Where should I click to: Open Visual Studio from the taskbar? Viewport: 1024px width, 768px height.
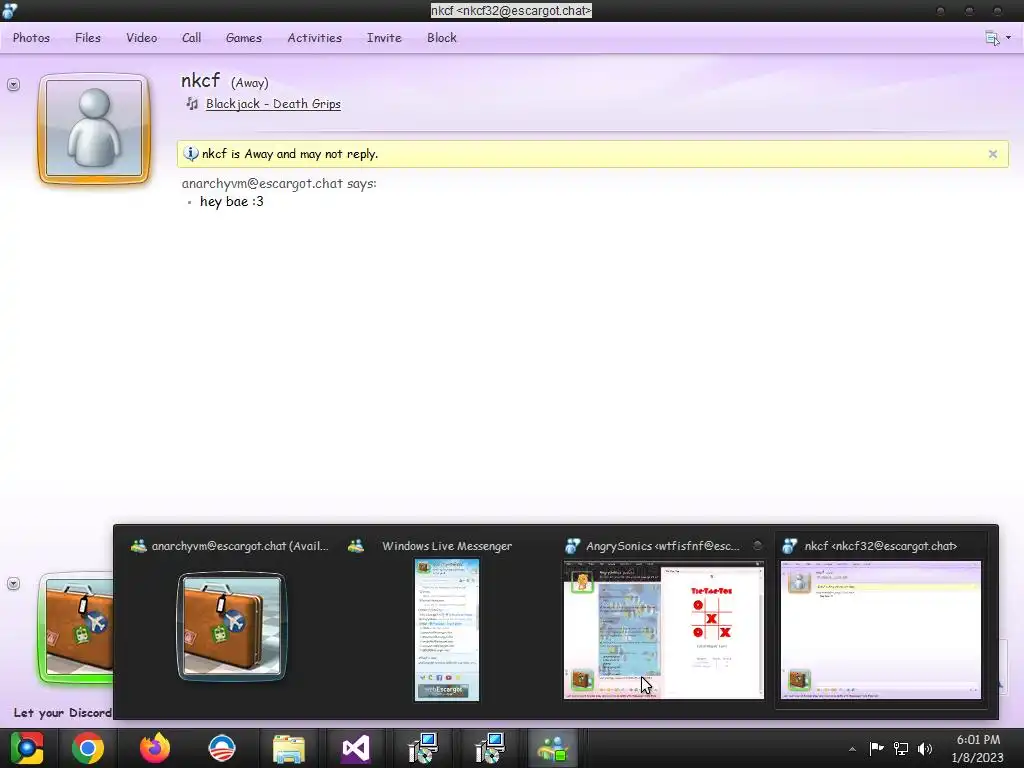point(356,748)
